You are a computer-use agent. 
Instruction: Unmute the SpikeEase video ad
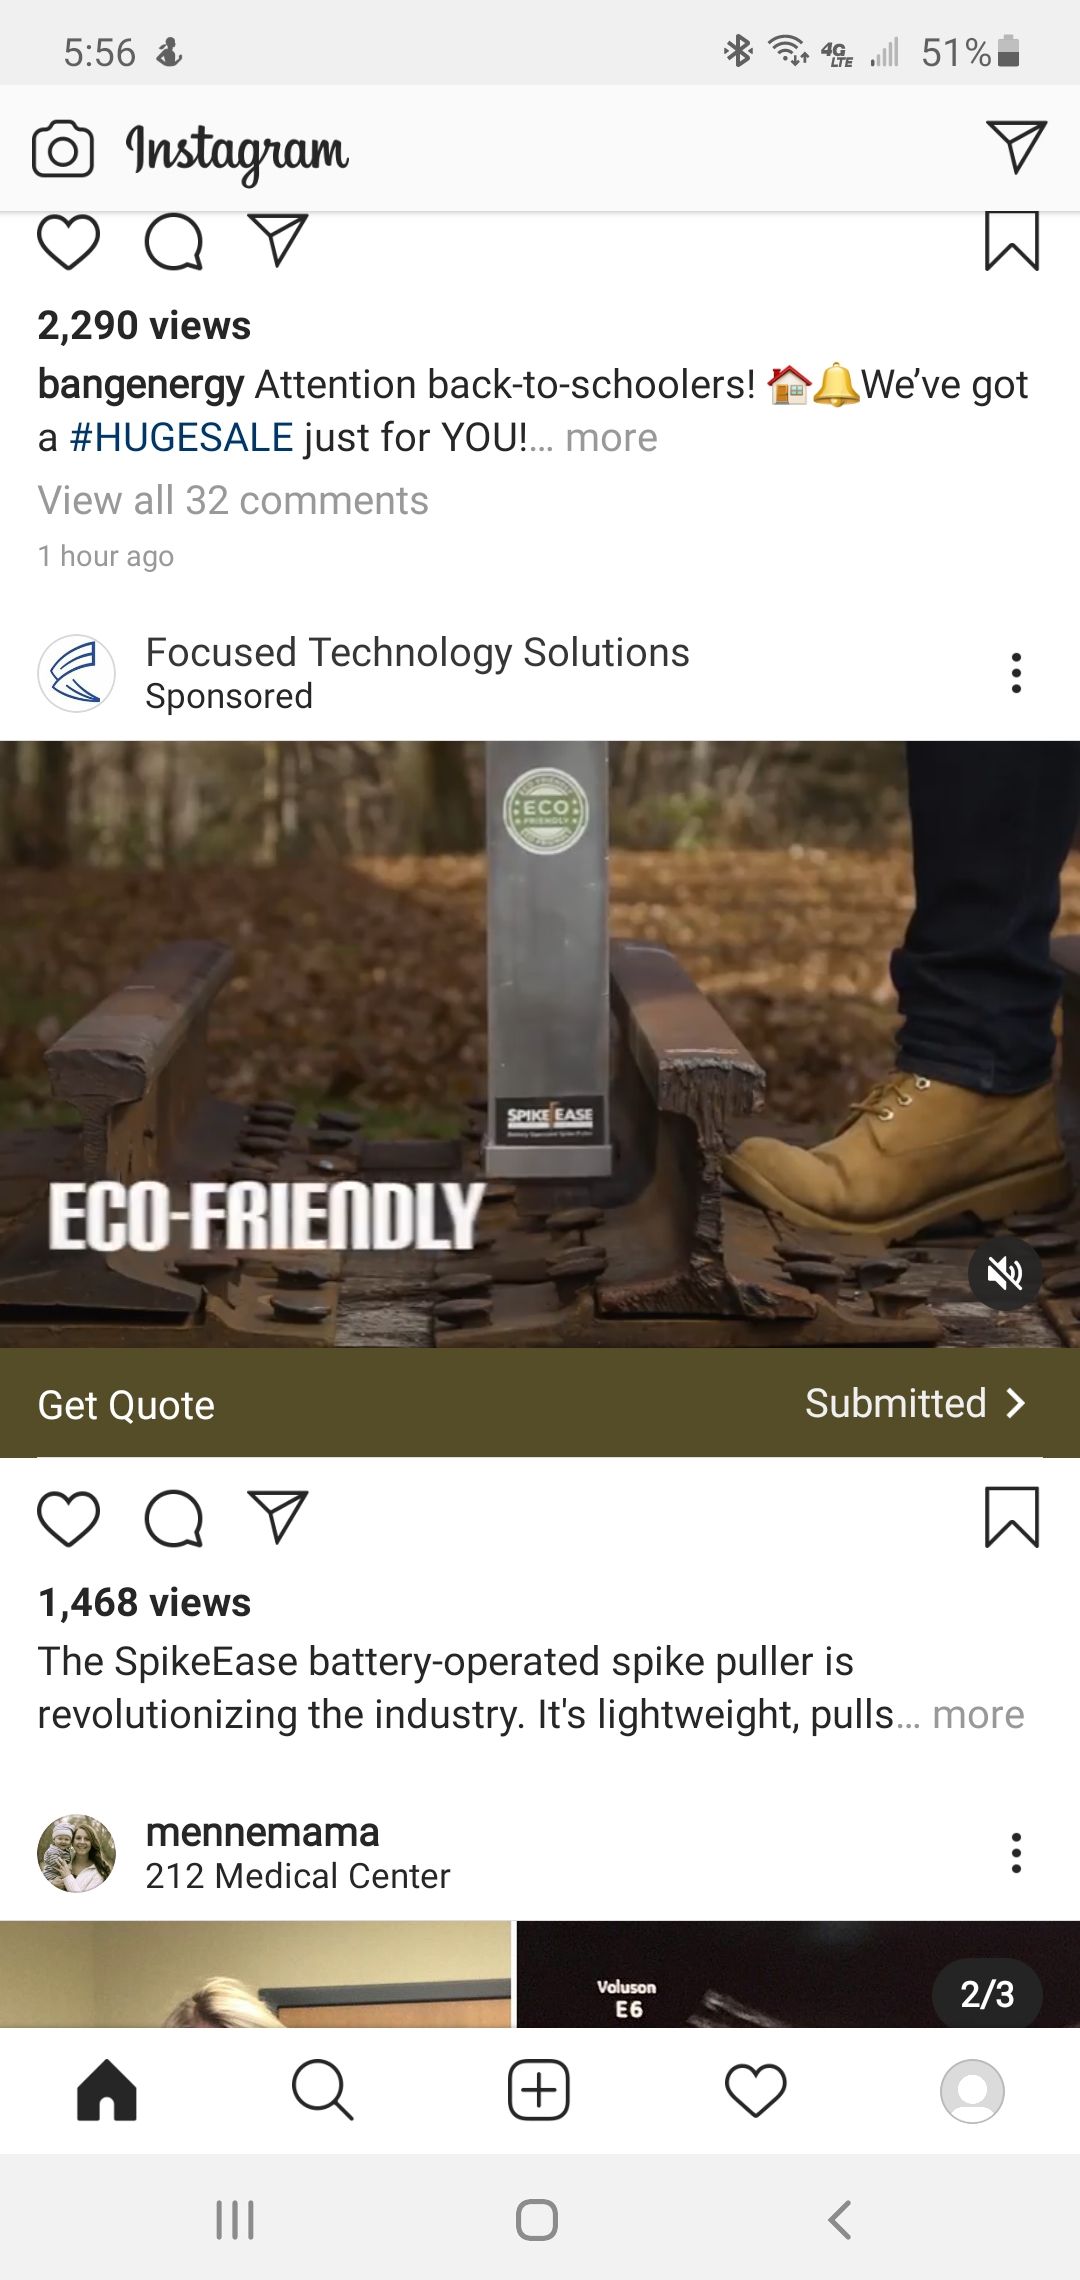click(1005, 1273)
